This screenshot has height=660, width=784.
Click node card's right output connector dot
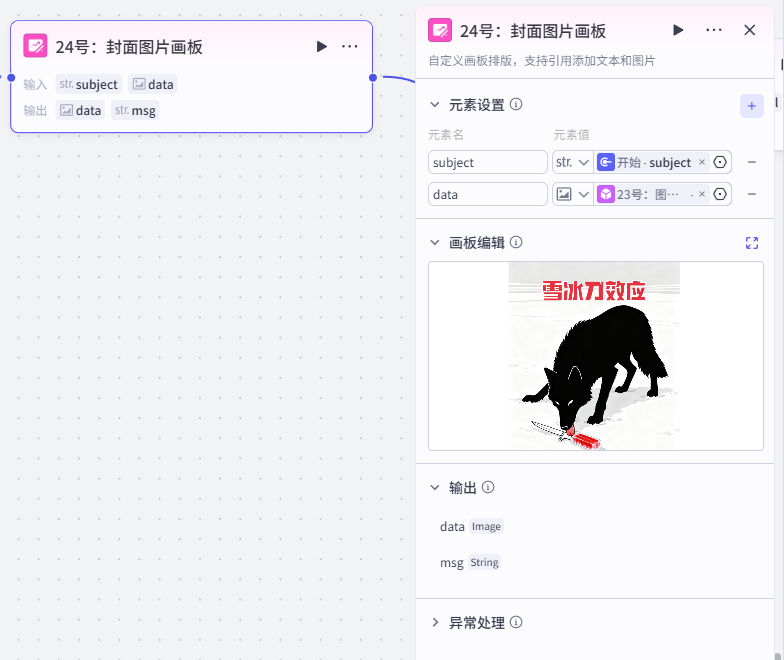(373, 78)
